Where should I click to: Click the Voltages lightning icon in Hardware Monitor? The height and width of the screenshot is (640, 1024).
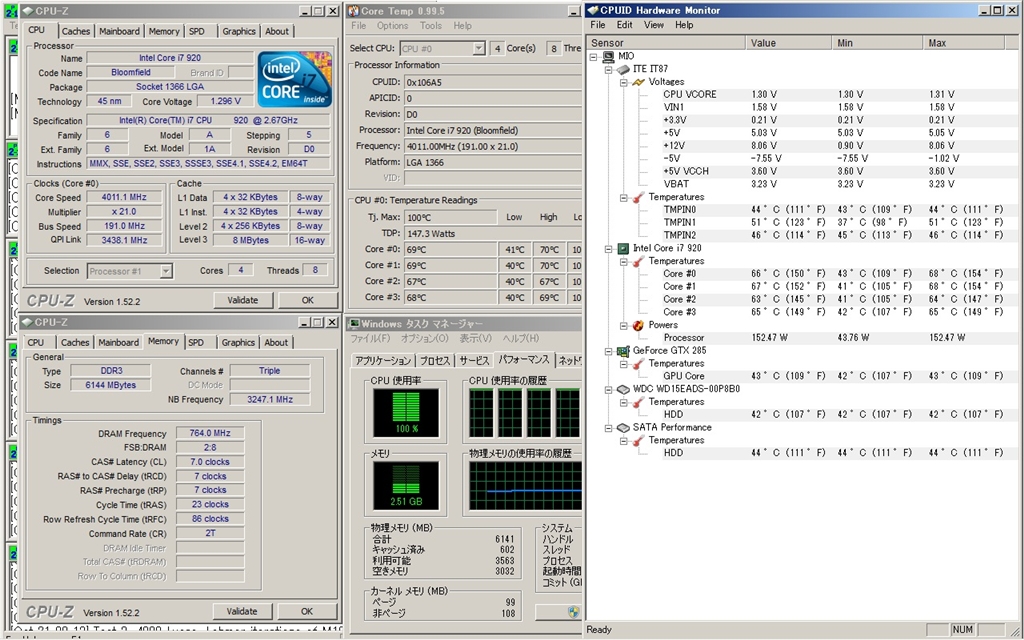(x=639, y=82)
